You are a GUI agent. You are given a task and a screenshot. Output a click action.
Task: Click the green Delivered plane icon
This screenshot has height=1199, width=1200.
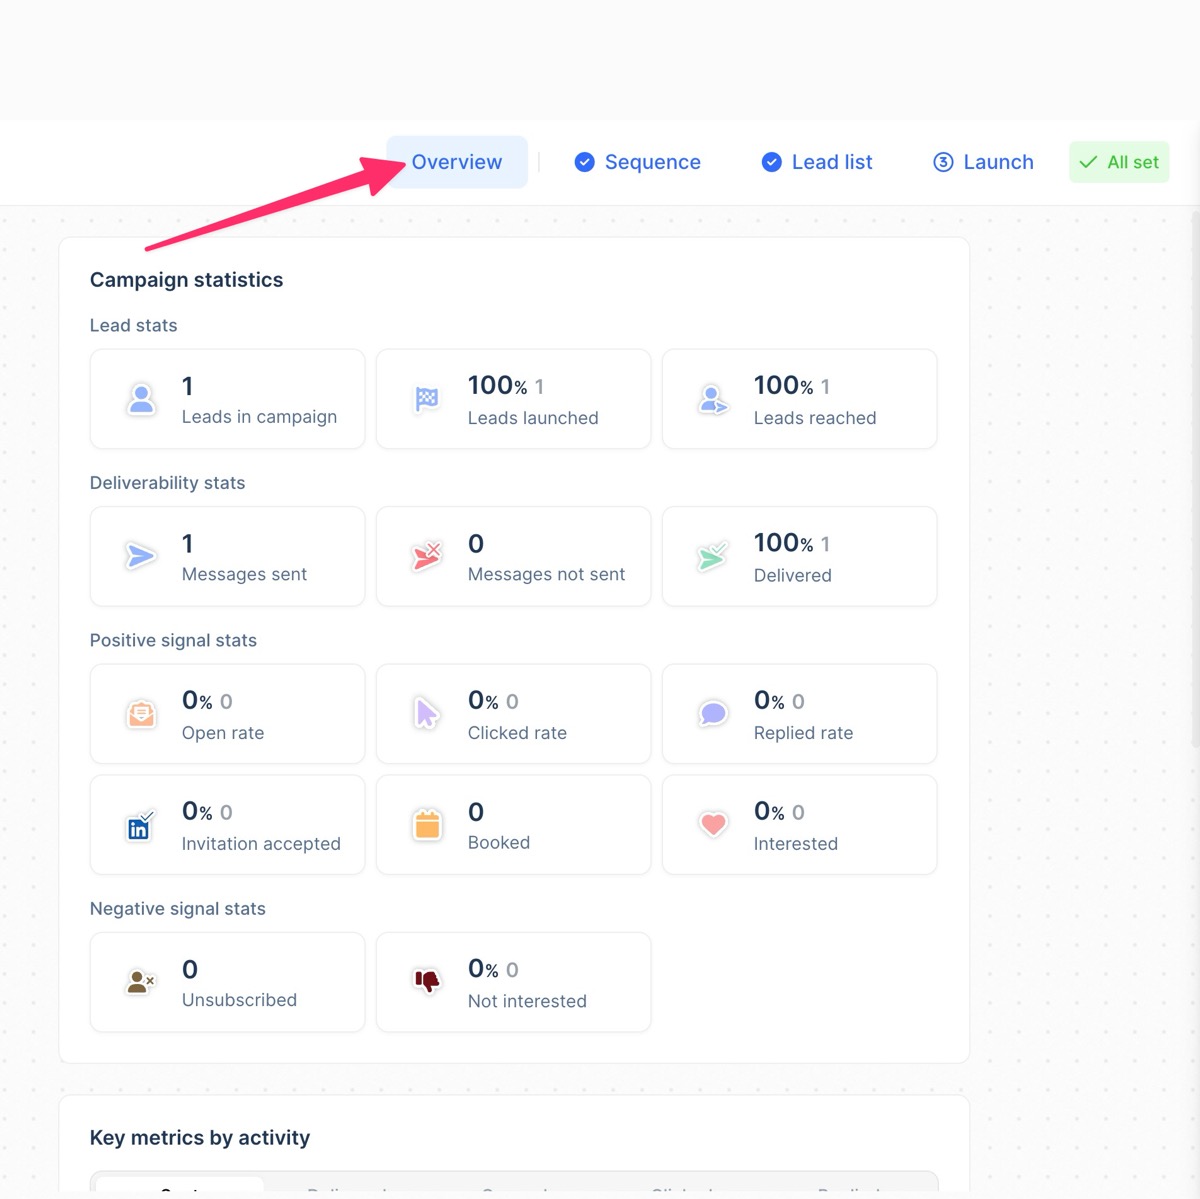713,556
